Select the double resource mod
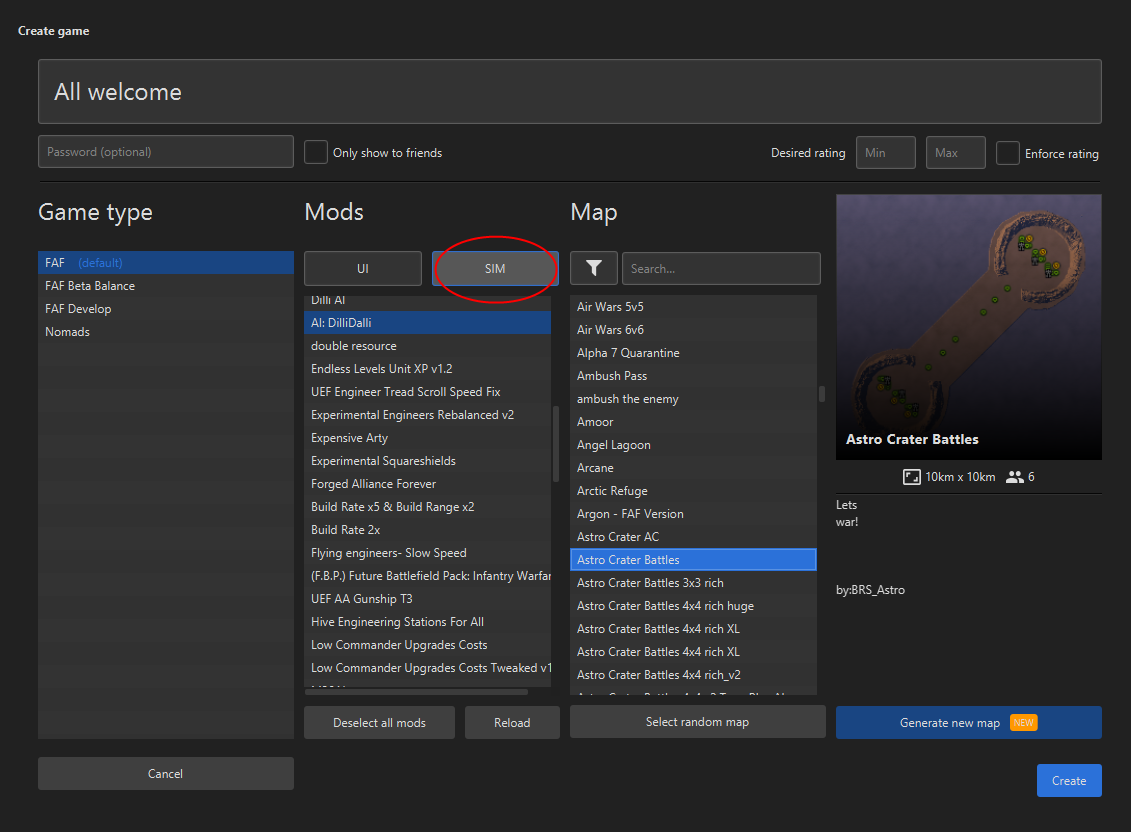The height and width of the screenshot is (832, 1131). coord(427,346)
